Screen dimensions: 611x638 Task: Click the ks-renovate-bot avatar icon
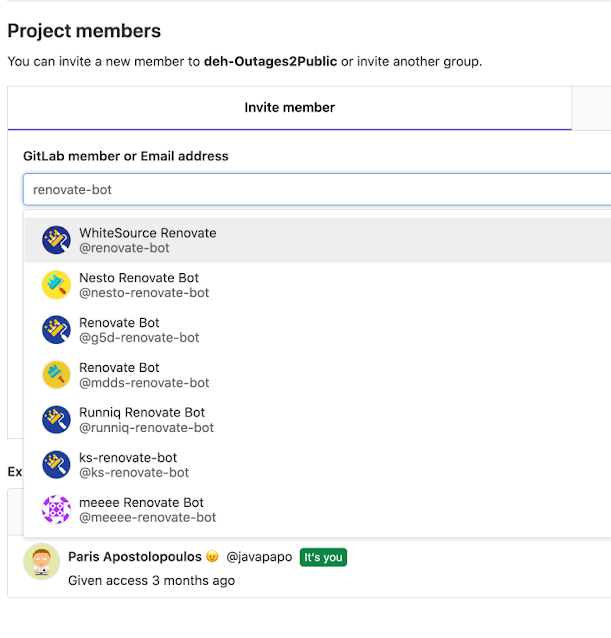tap(57, 465)
